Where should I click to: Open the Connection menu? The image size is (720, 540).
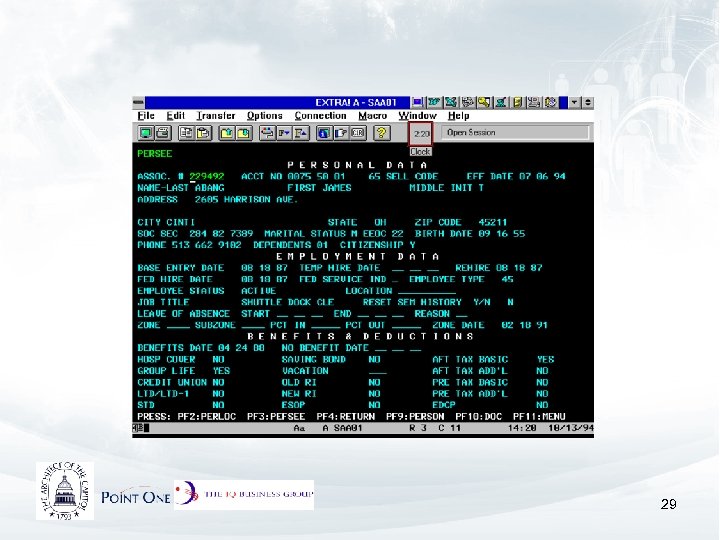(x=321, y=116)
